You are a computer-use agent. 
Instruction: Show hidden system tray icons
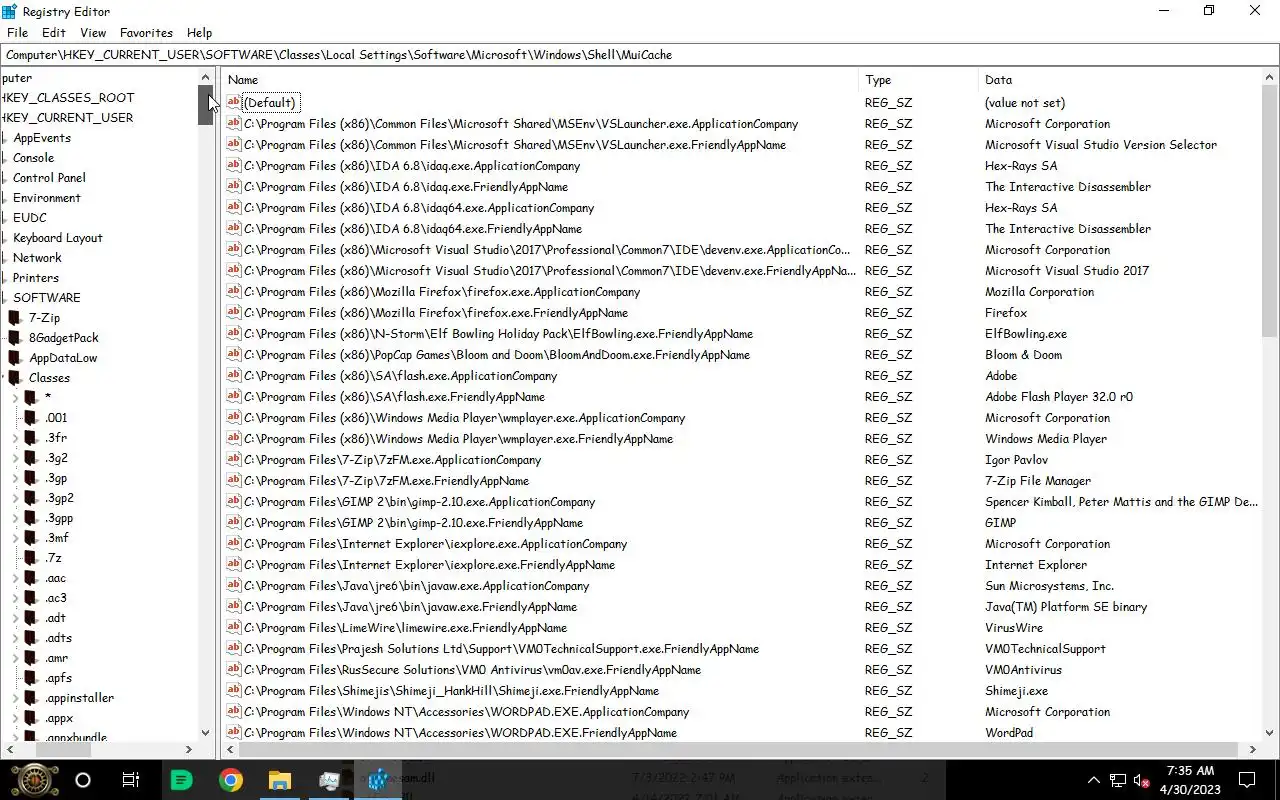[1094, 780]
